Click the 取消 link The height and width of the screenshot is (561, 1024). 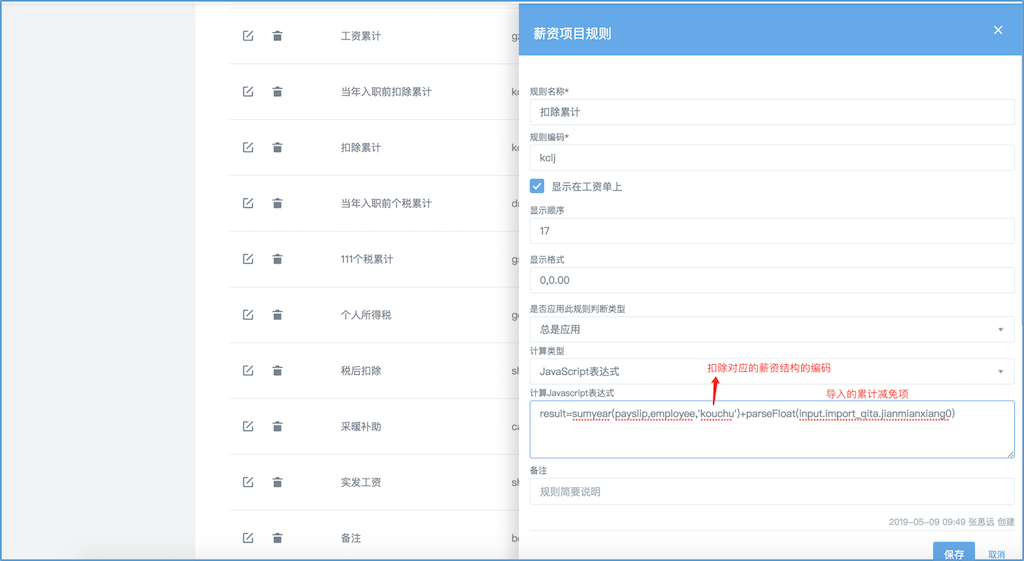point(997,554)
